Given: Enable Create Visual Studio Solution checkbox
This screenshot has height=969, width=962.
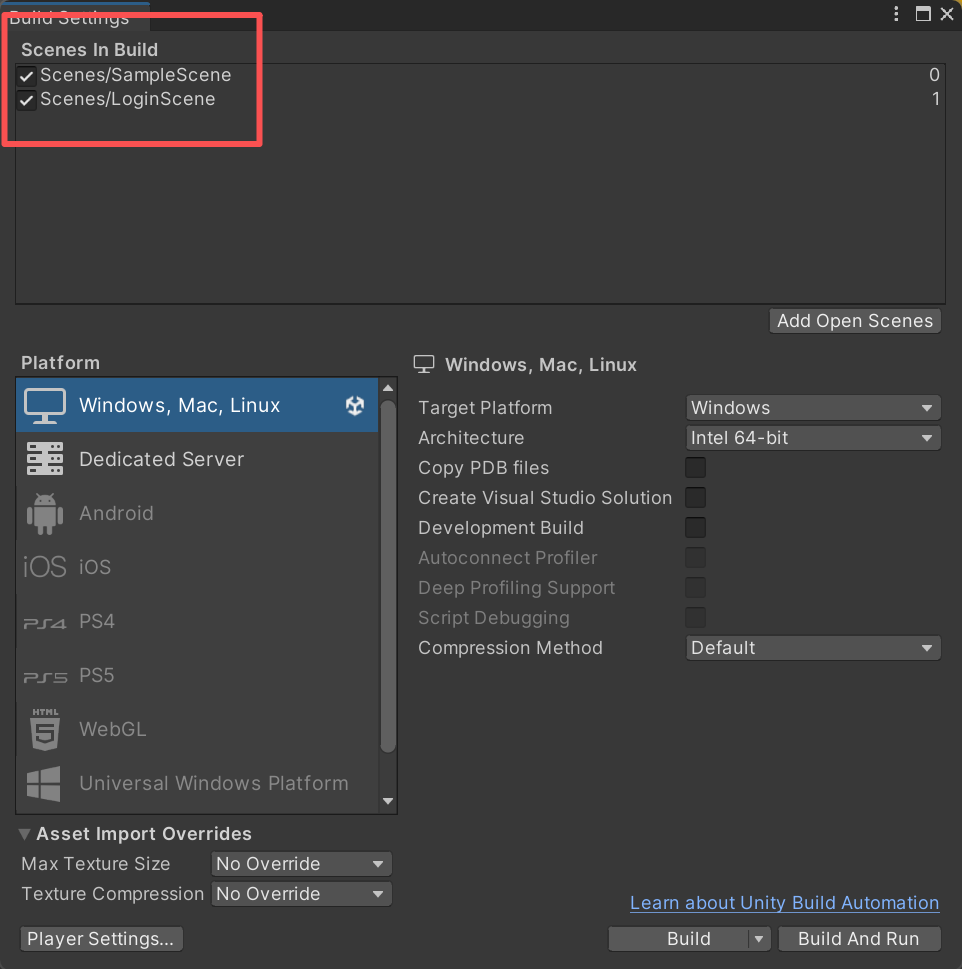Looking at the screenshot, I should click(x=695, y=497).
